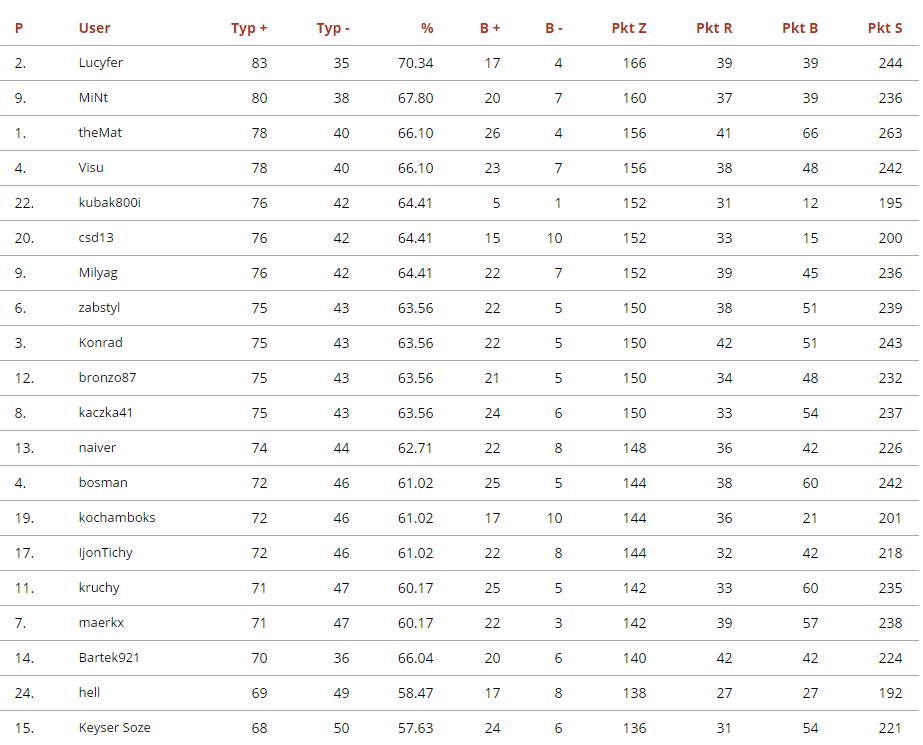Open kubak800i user entry
Image resolution: width=923 pixels, height=745 pixels.
click(x=110, y=203)
